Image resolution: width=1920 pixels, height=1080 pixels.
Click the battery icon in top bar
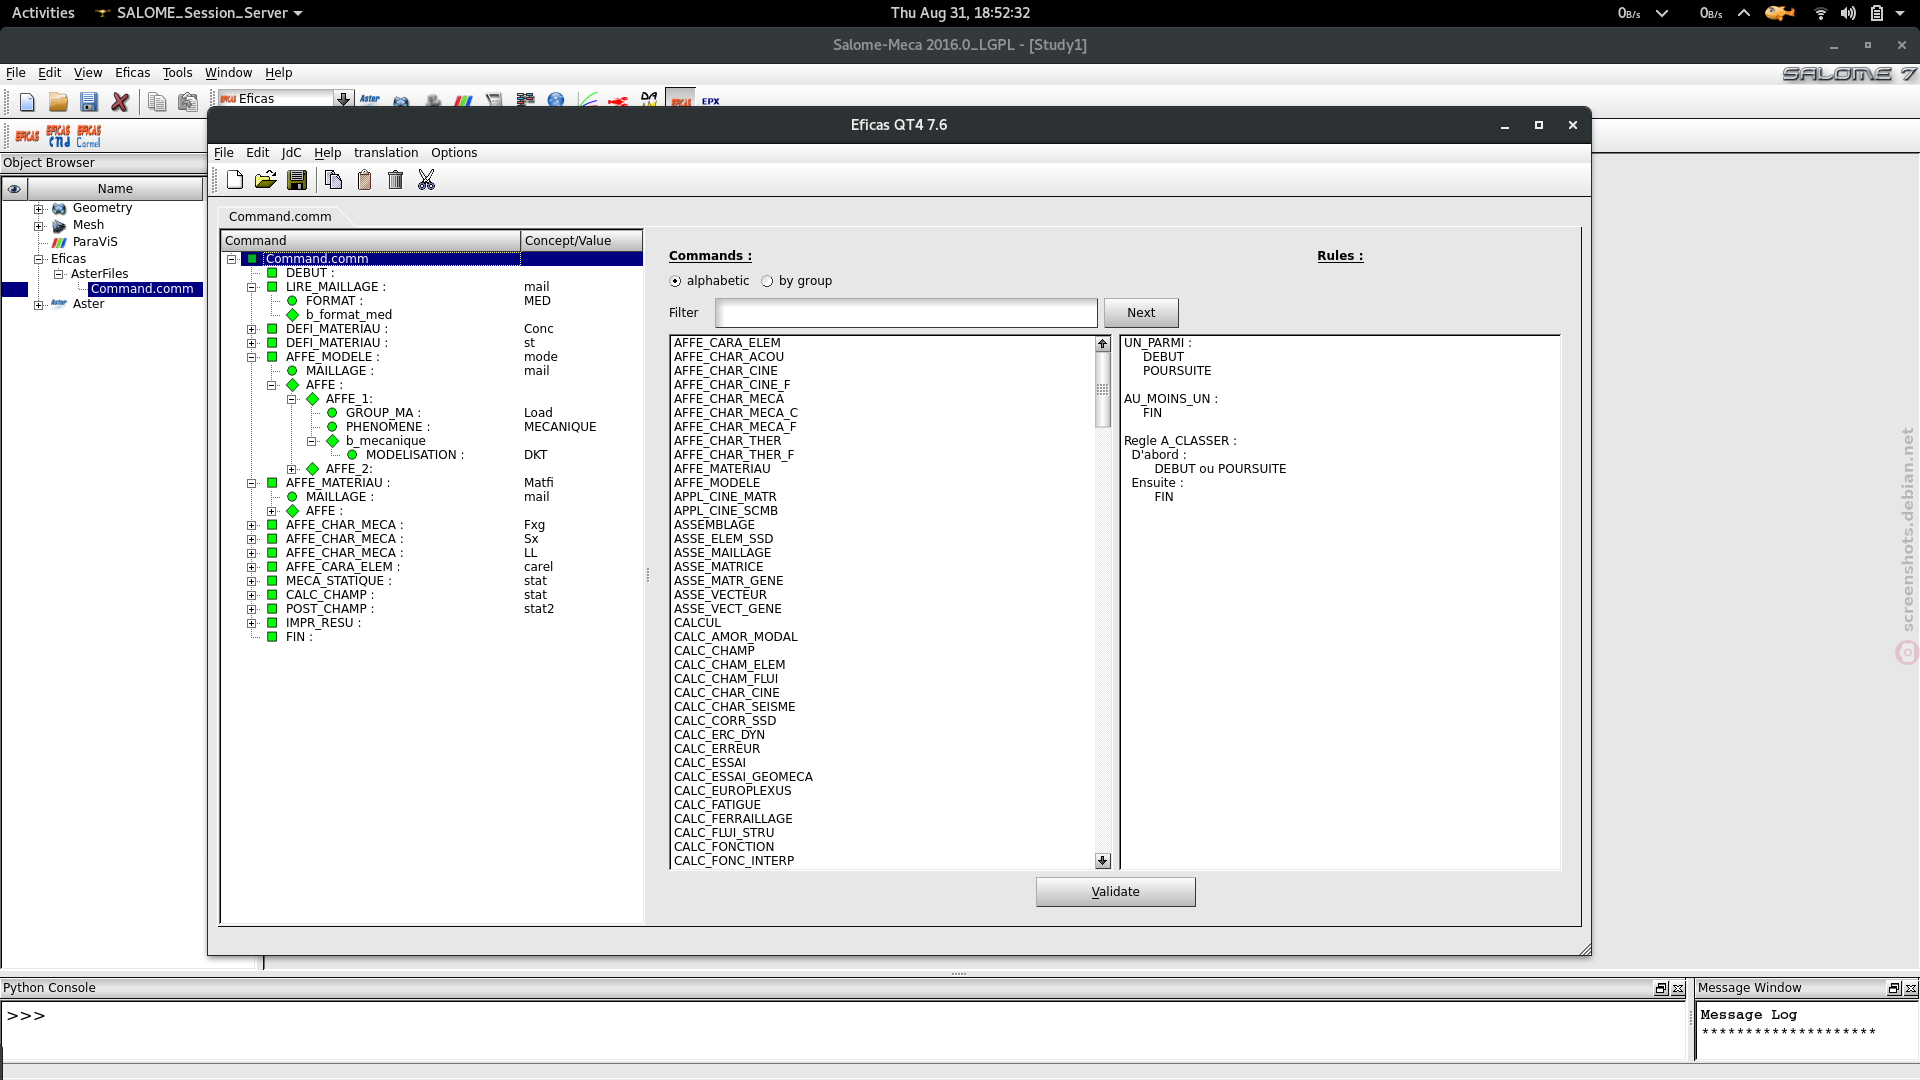(1877, 13)
